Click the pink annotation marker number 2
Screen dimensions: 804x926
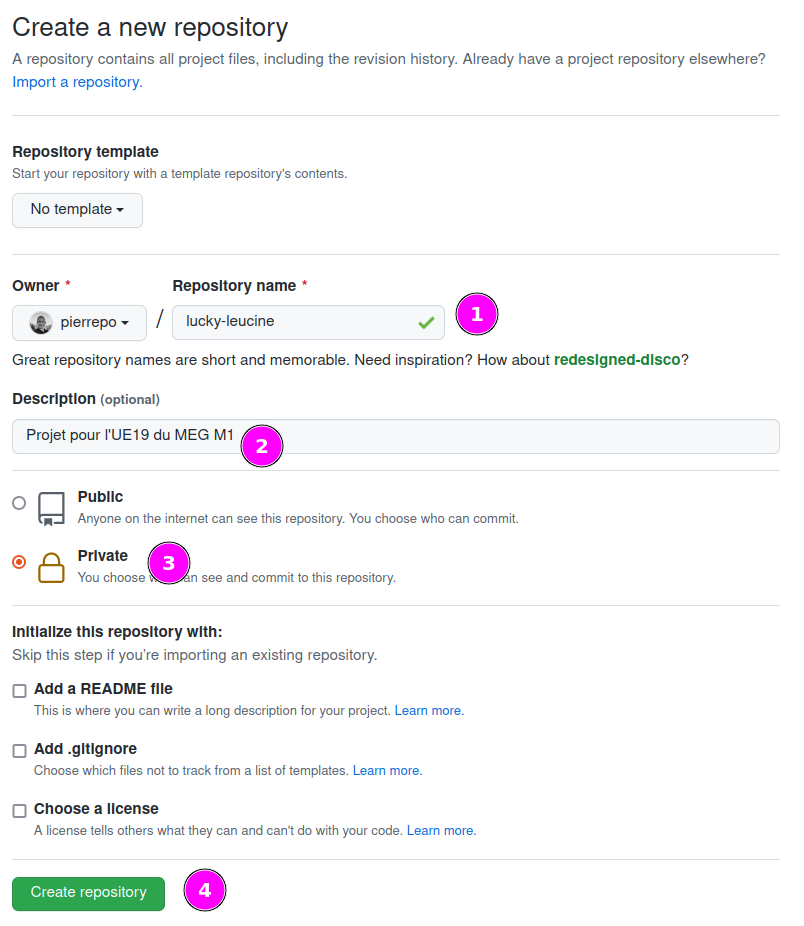(262, 446)
